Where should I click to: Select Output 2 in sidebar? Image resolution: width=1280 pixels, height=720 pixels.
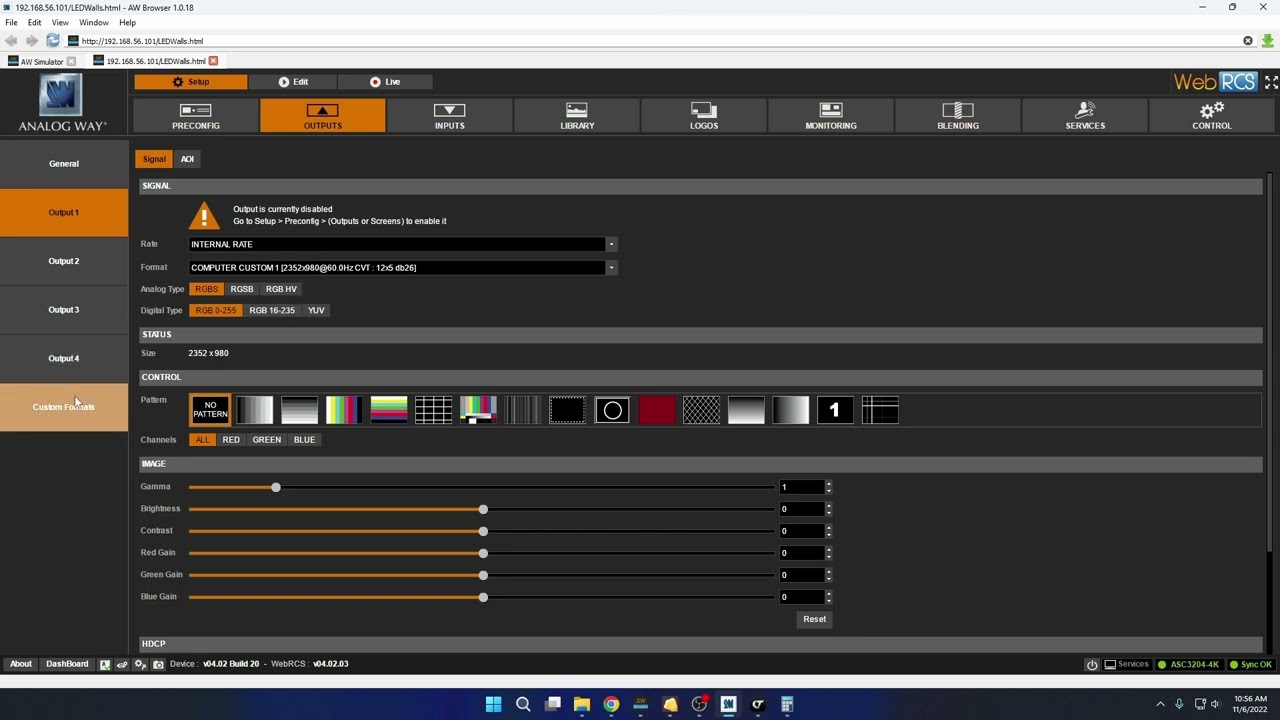pos(64,261)
